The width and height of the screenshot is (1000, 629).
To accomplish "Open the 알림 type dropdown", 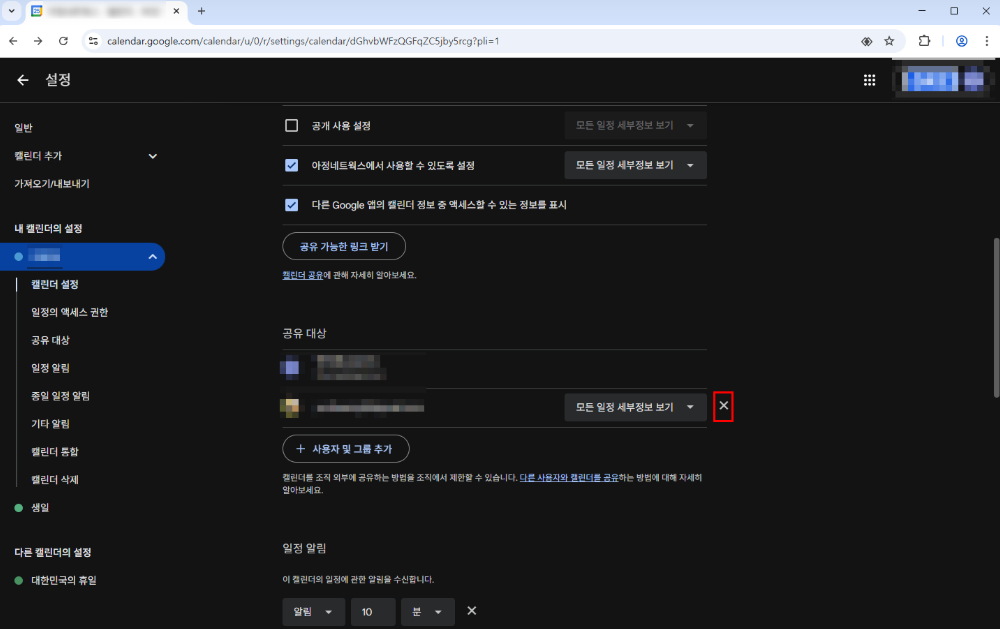I will 313,611.
